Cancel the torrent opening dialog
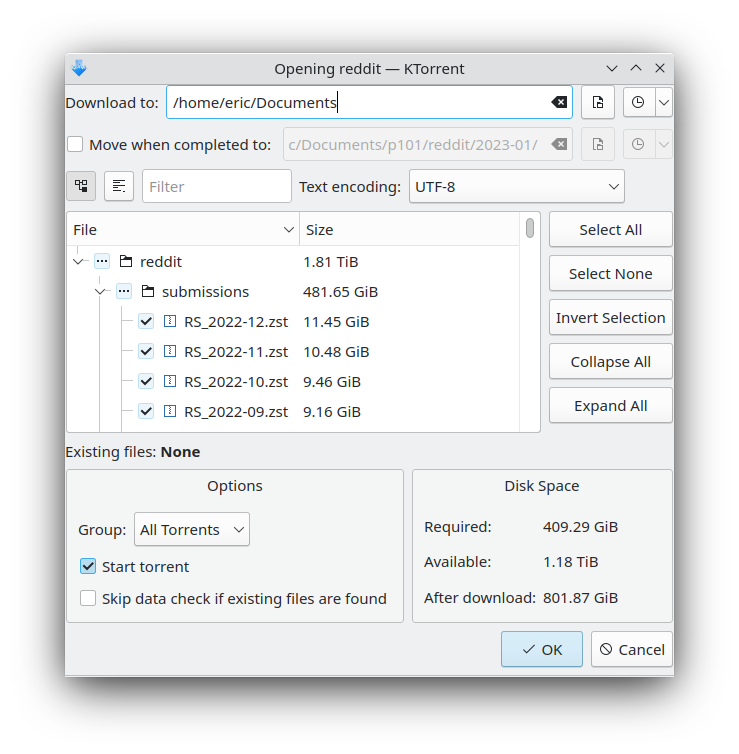Screen dimensions: 739x754 (632, 649)
